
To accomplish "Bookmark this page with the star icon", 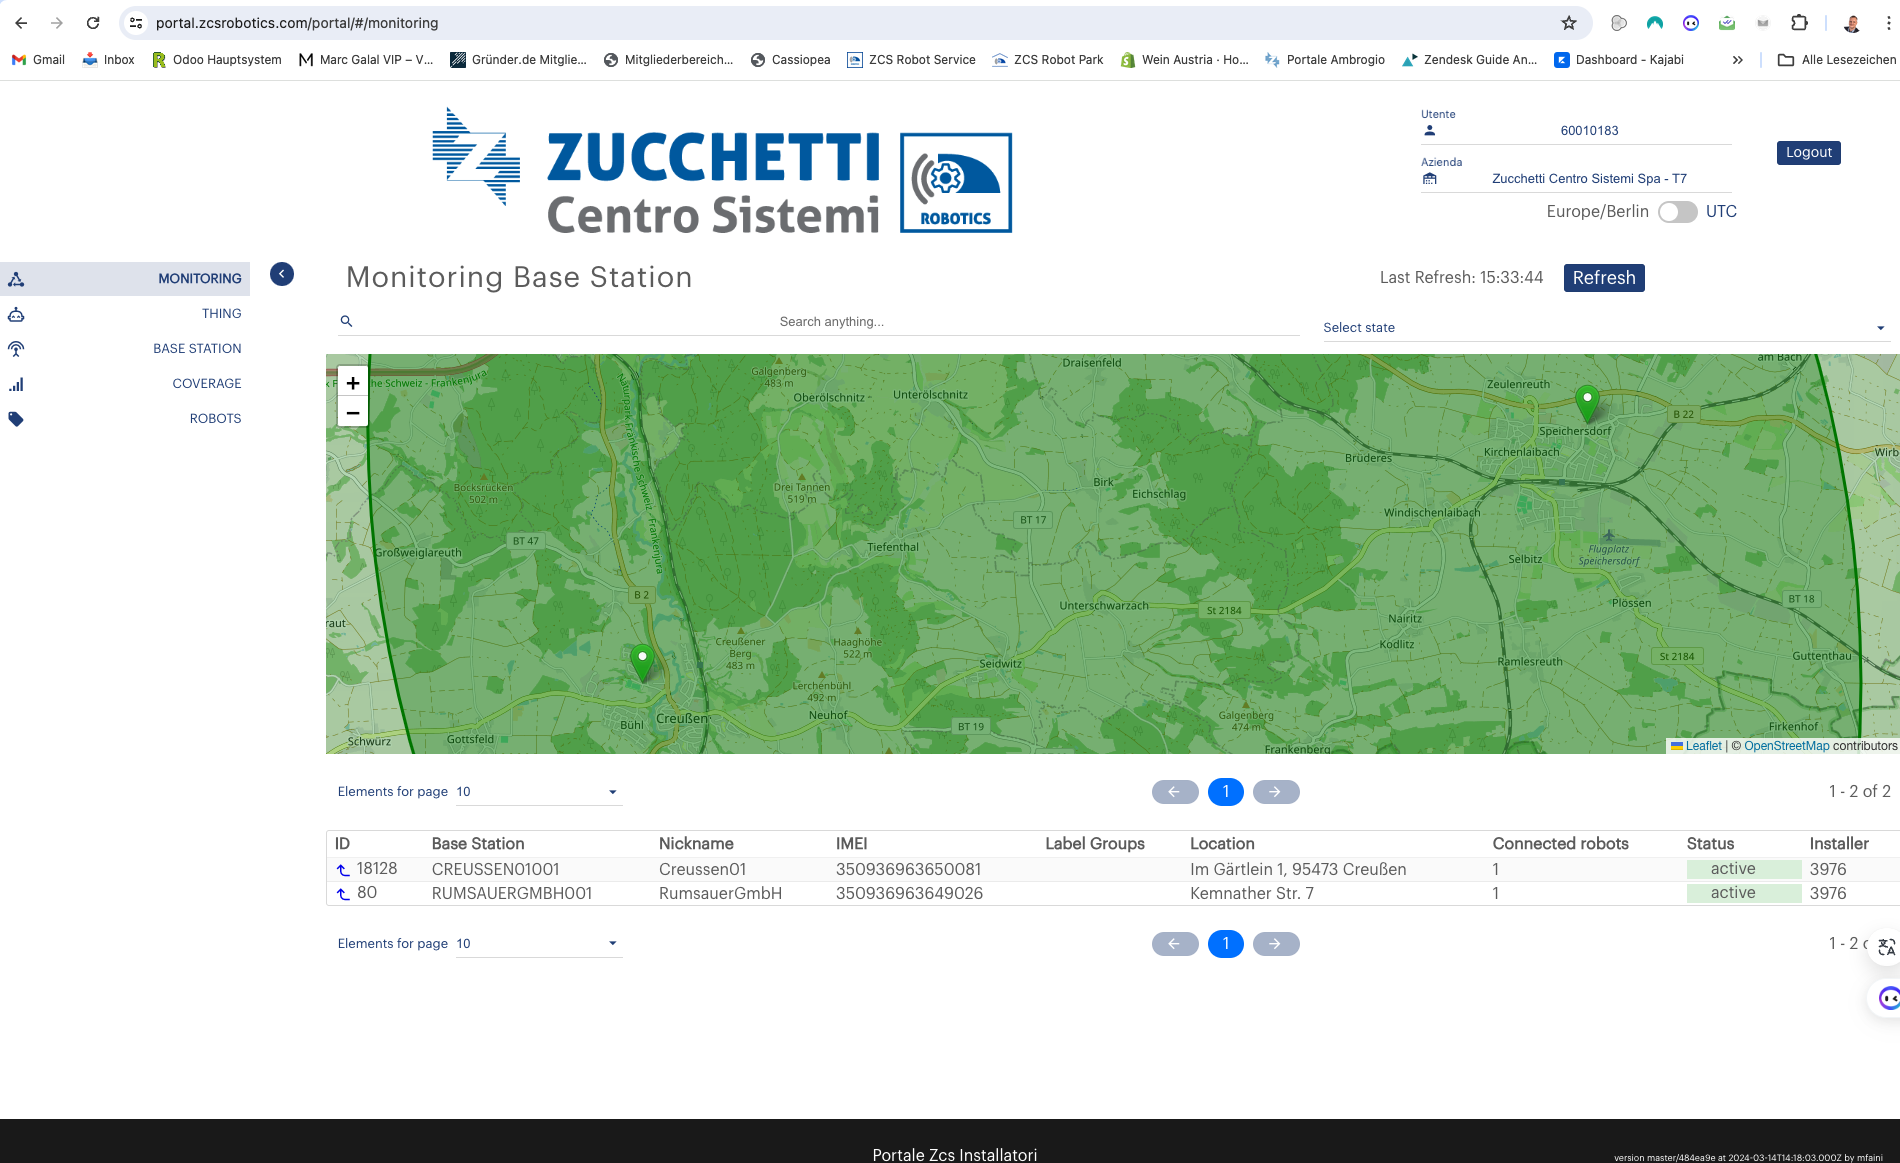I will 1569,23.
